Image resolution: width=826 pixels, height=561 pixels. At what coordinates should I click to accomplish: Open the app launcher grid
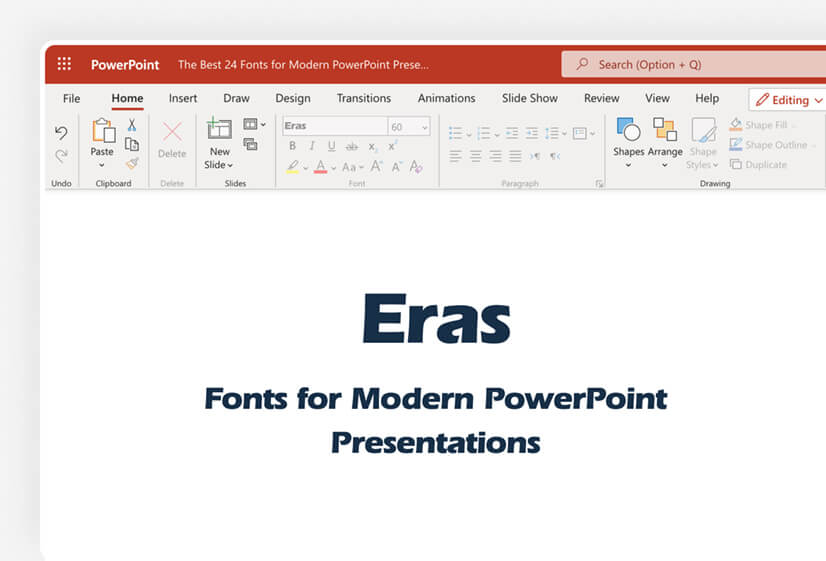point(64,64)
